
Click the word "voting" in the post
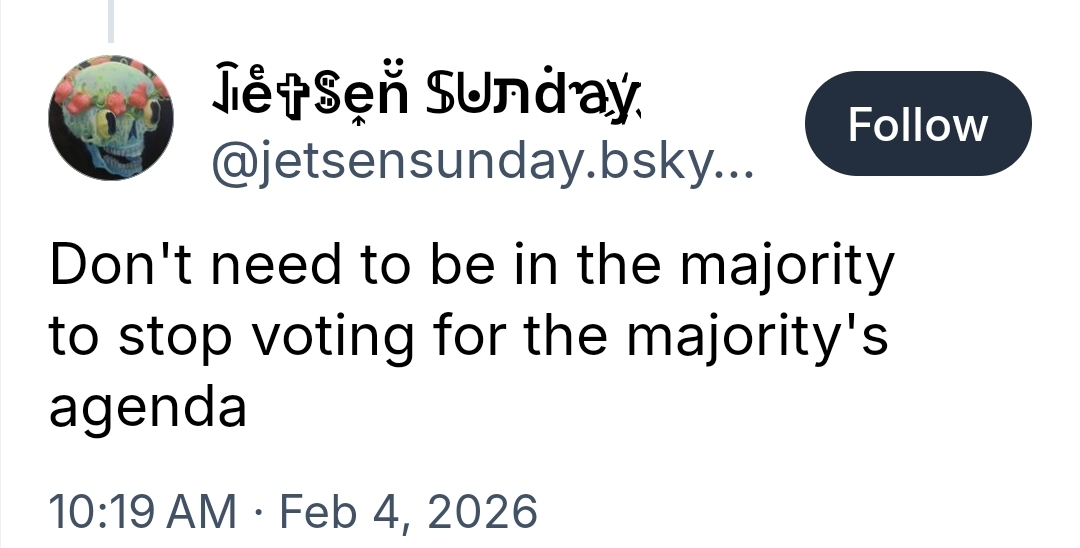point(329,339)
